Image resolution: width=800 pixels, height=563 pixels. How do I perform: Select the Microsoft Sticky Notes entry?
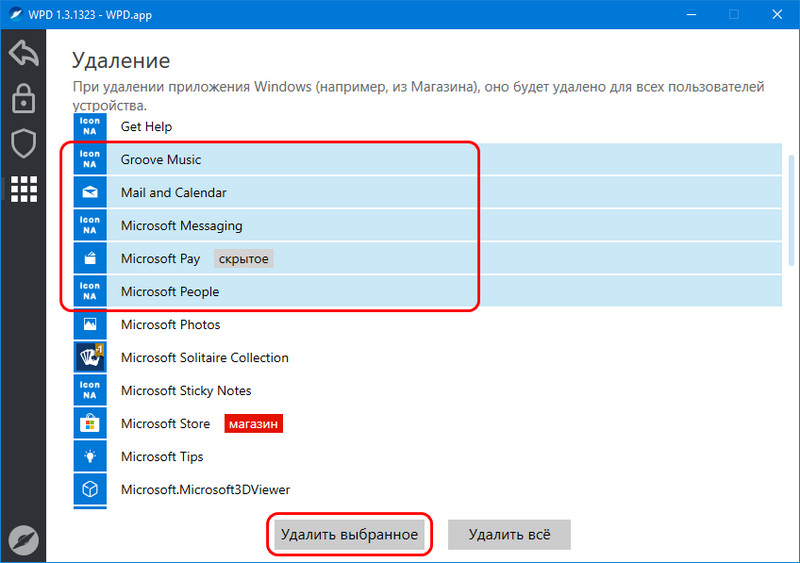(x=428, y=390)
